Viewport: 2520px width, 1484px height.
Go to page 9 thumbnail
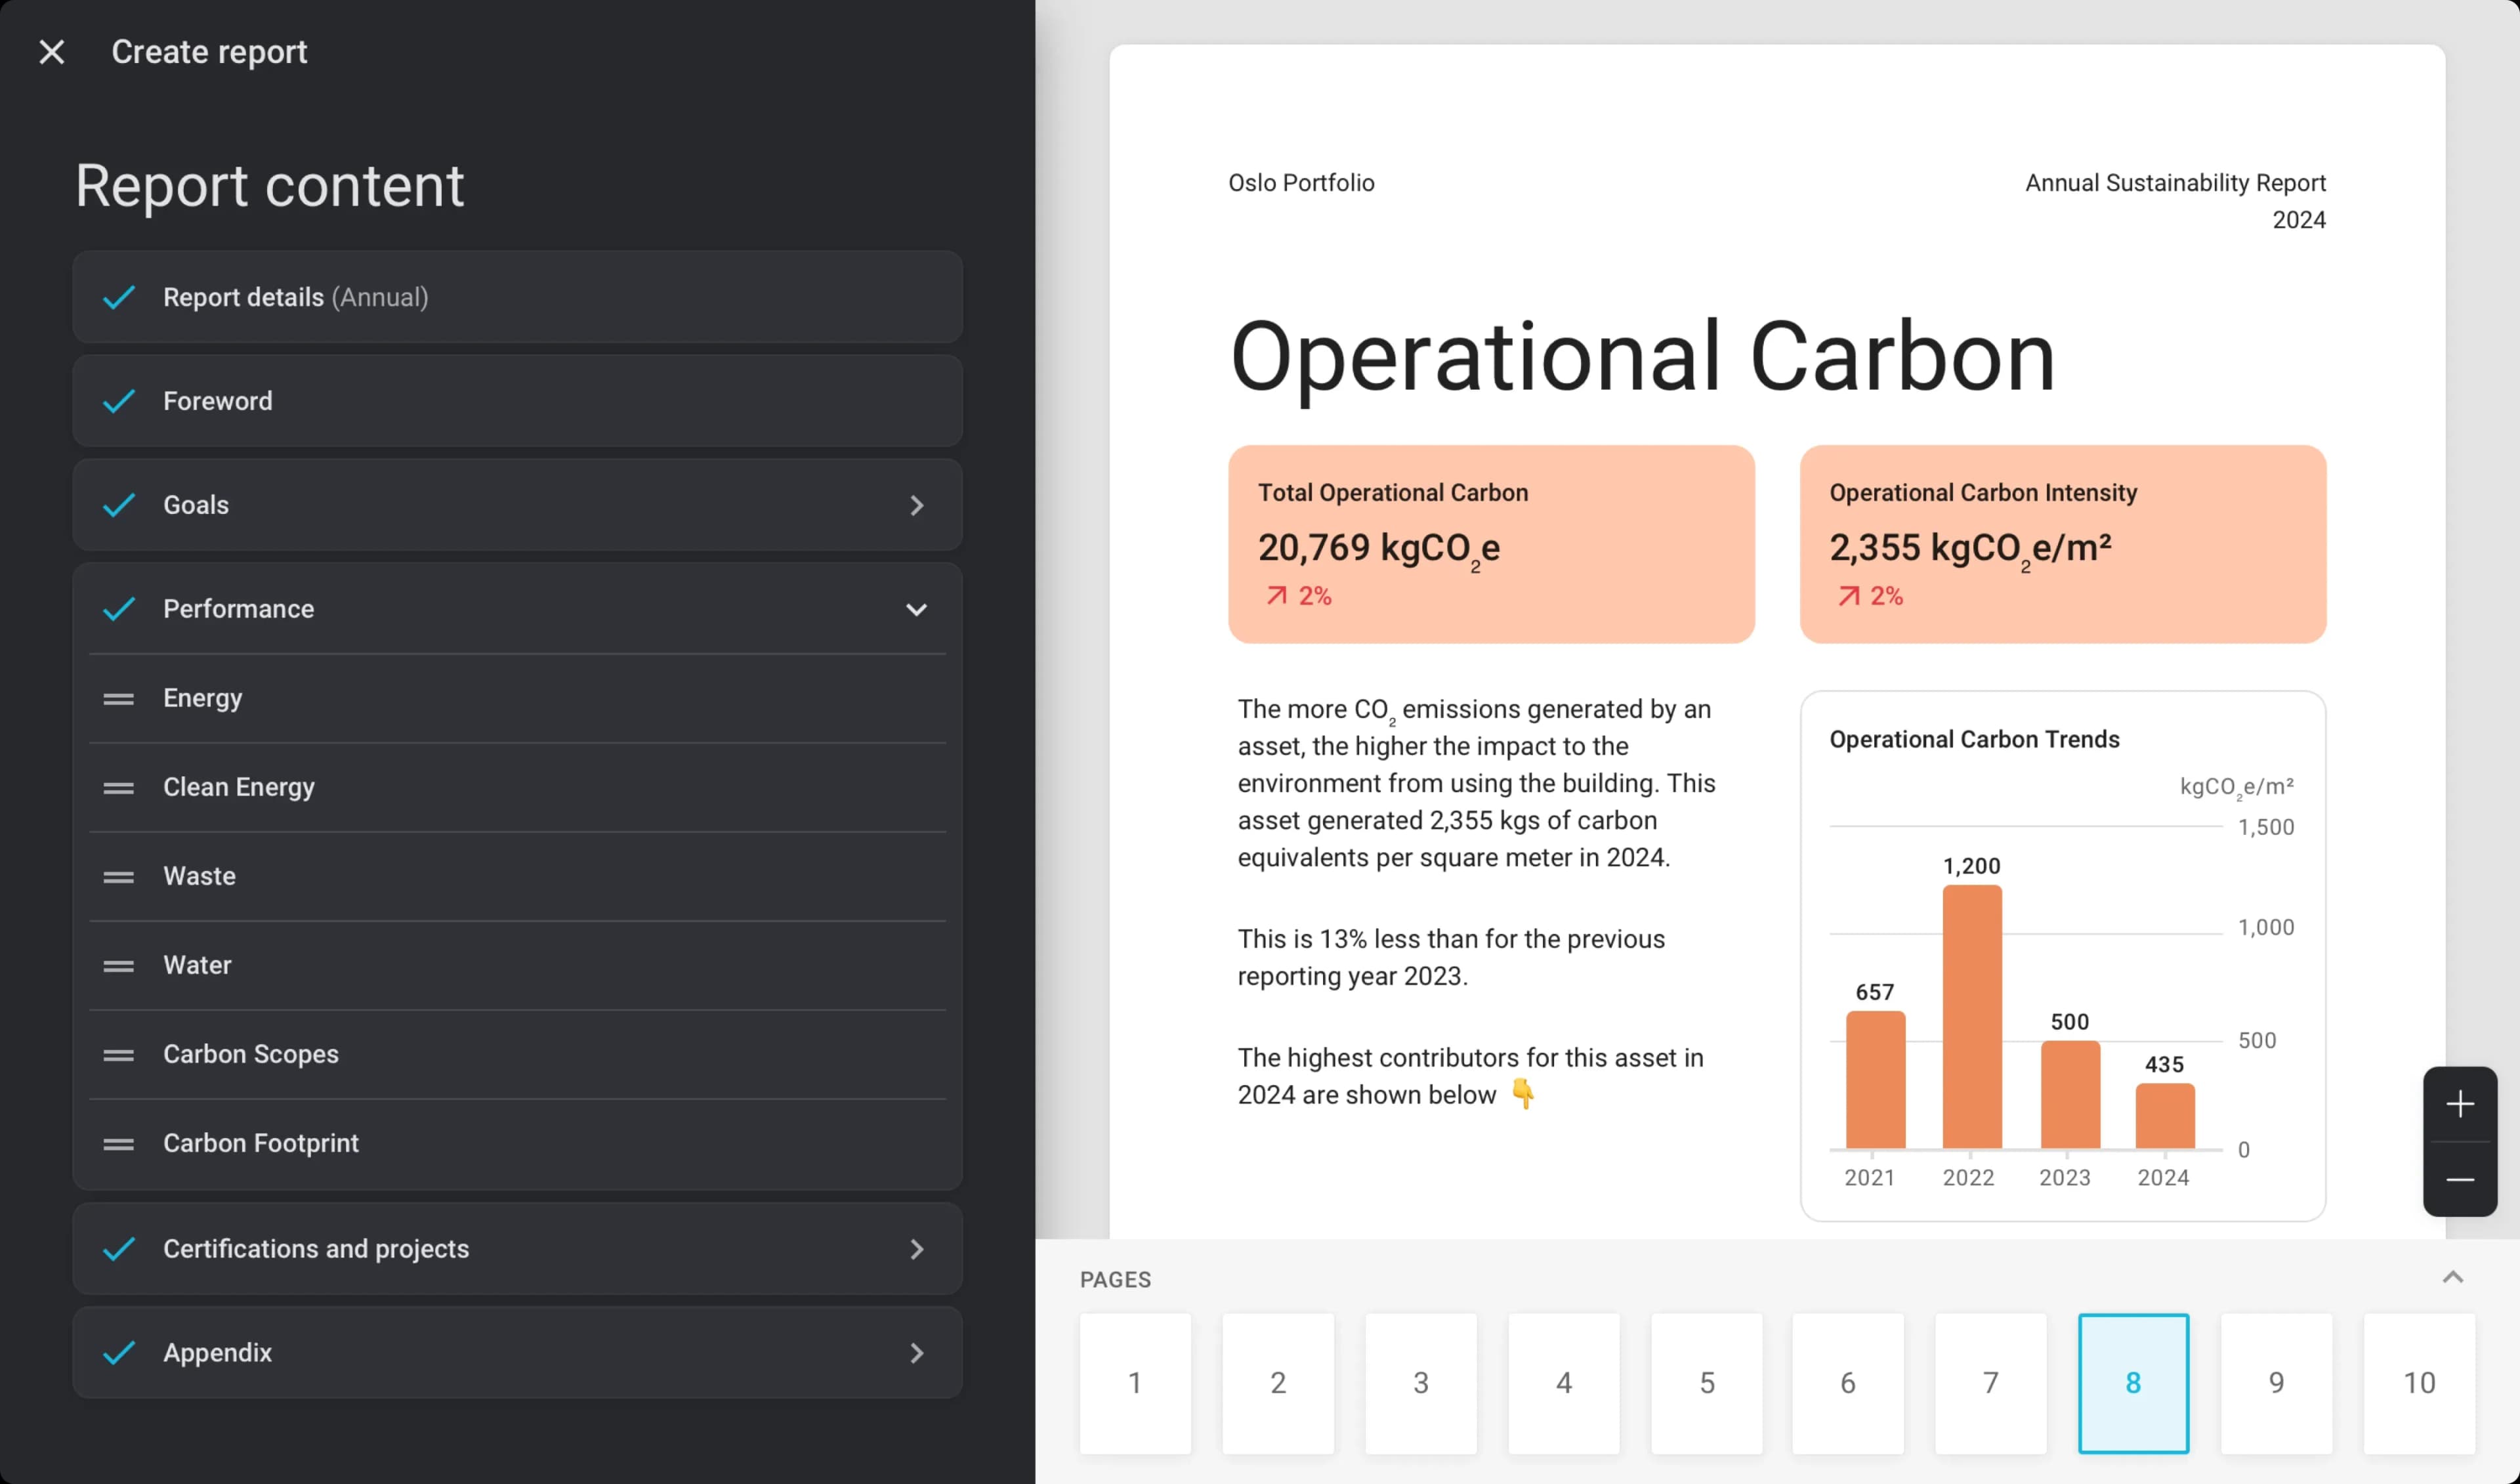tap(2277, 1384)
